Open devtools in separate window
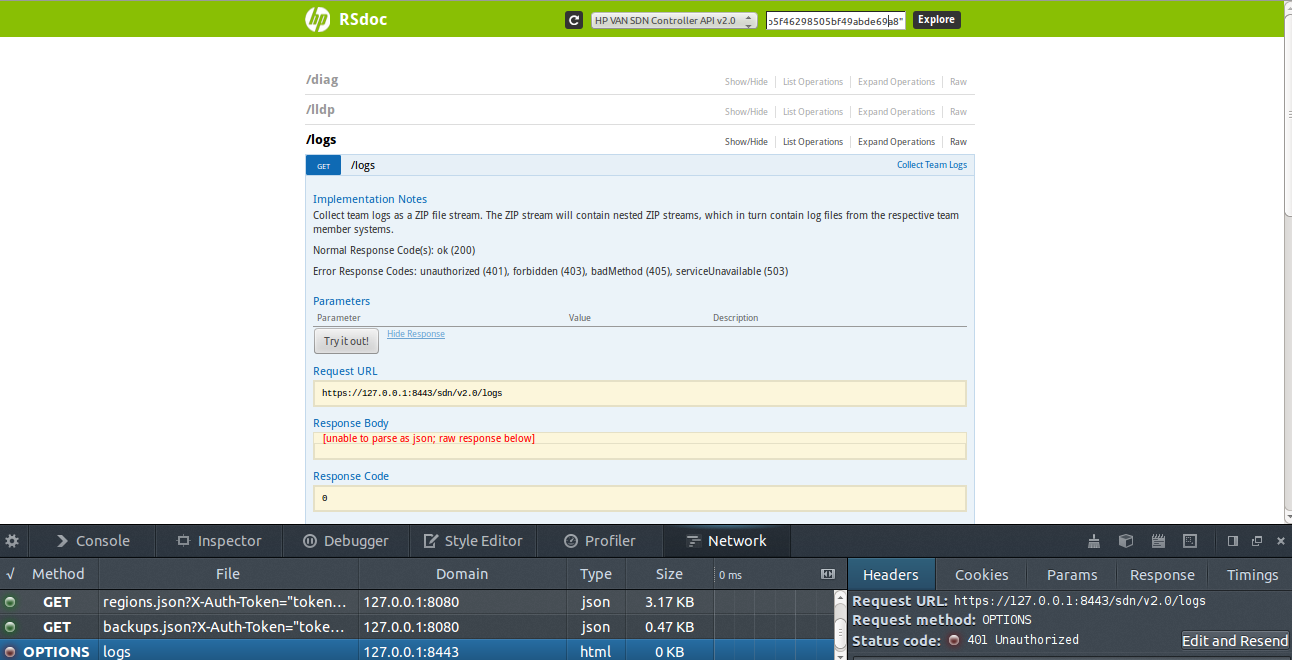This screenshot has width=1292, height=660. pyautogui.click(x=1257, y=541)
